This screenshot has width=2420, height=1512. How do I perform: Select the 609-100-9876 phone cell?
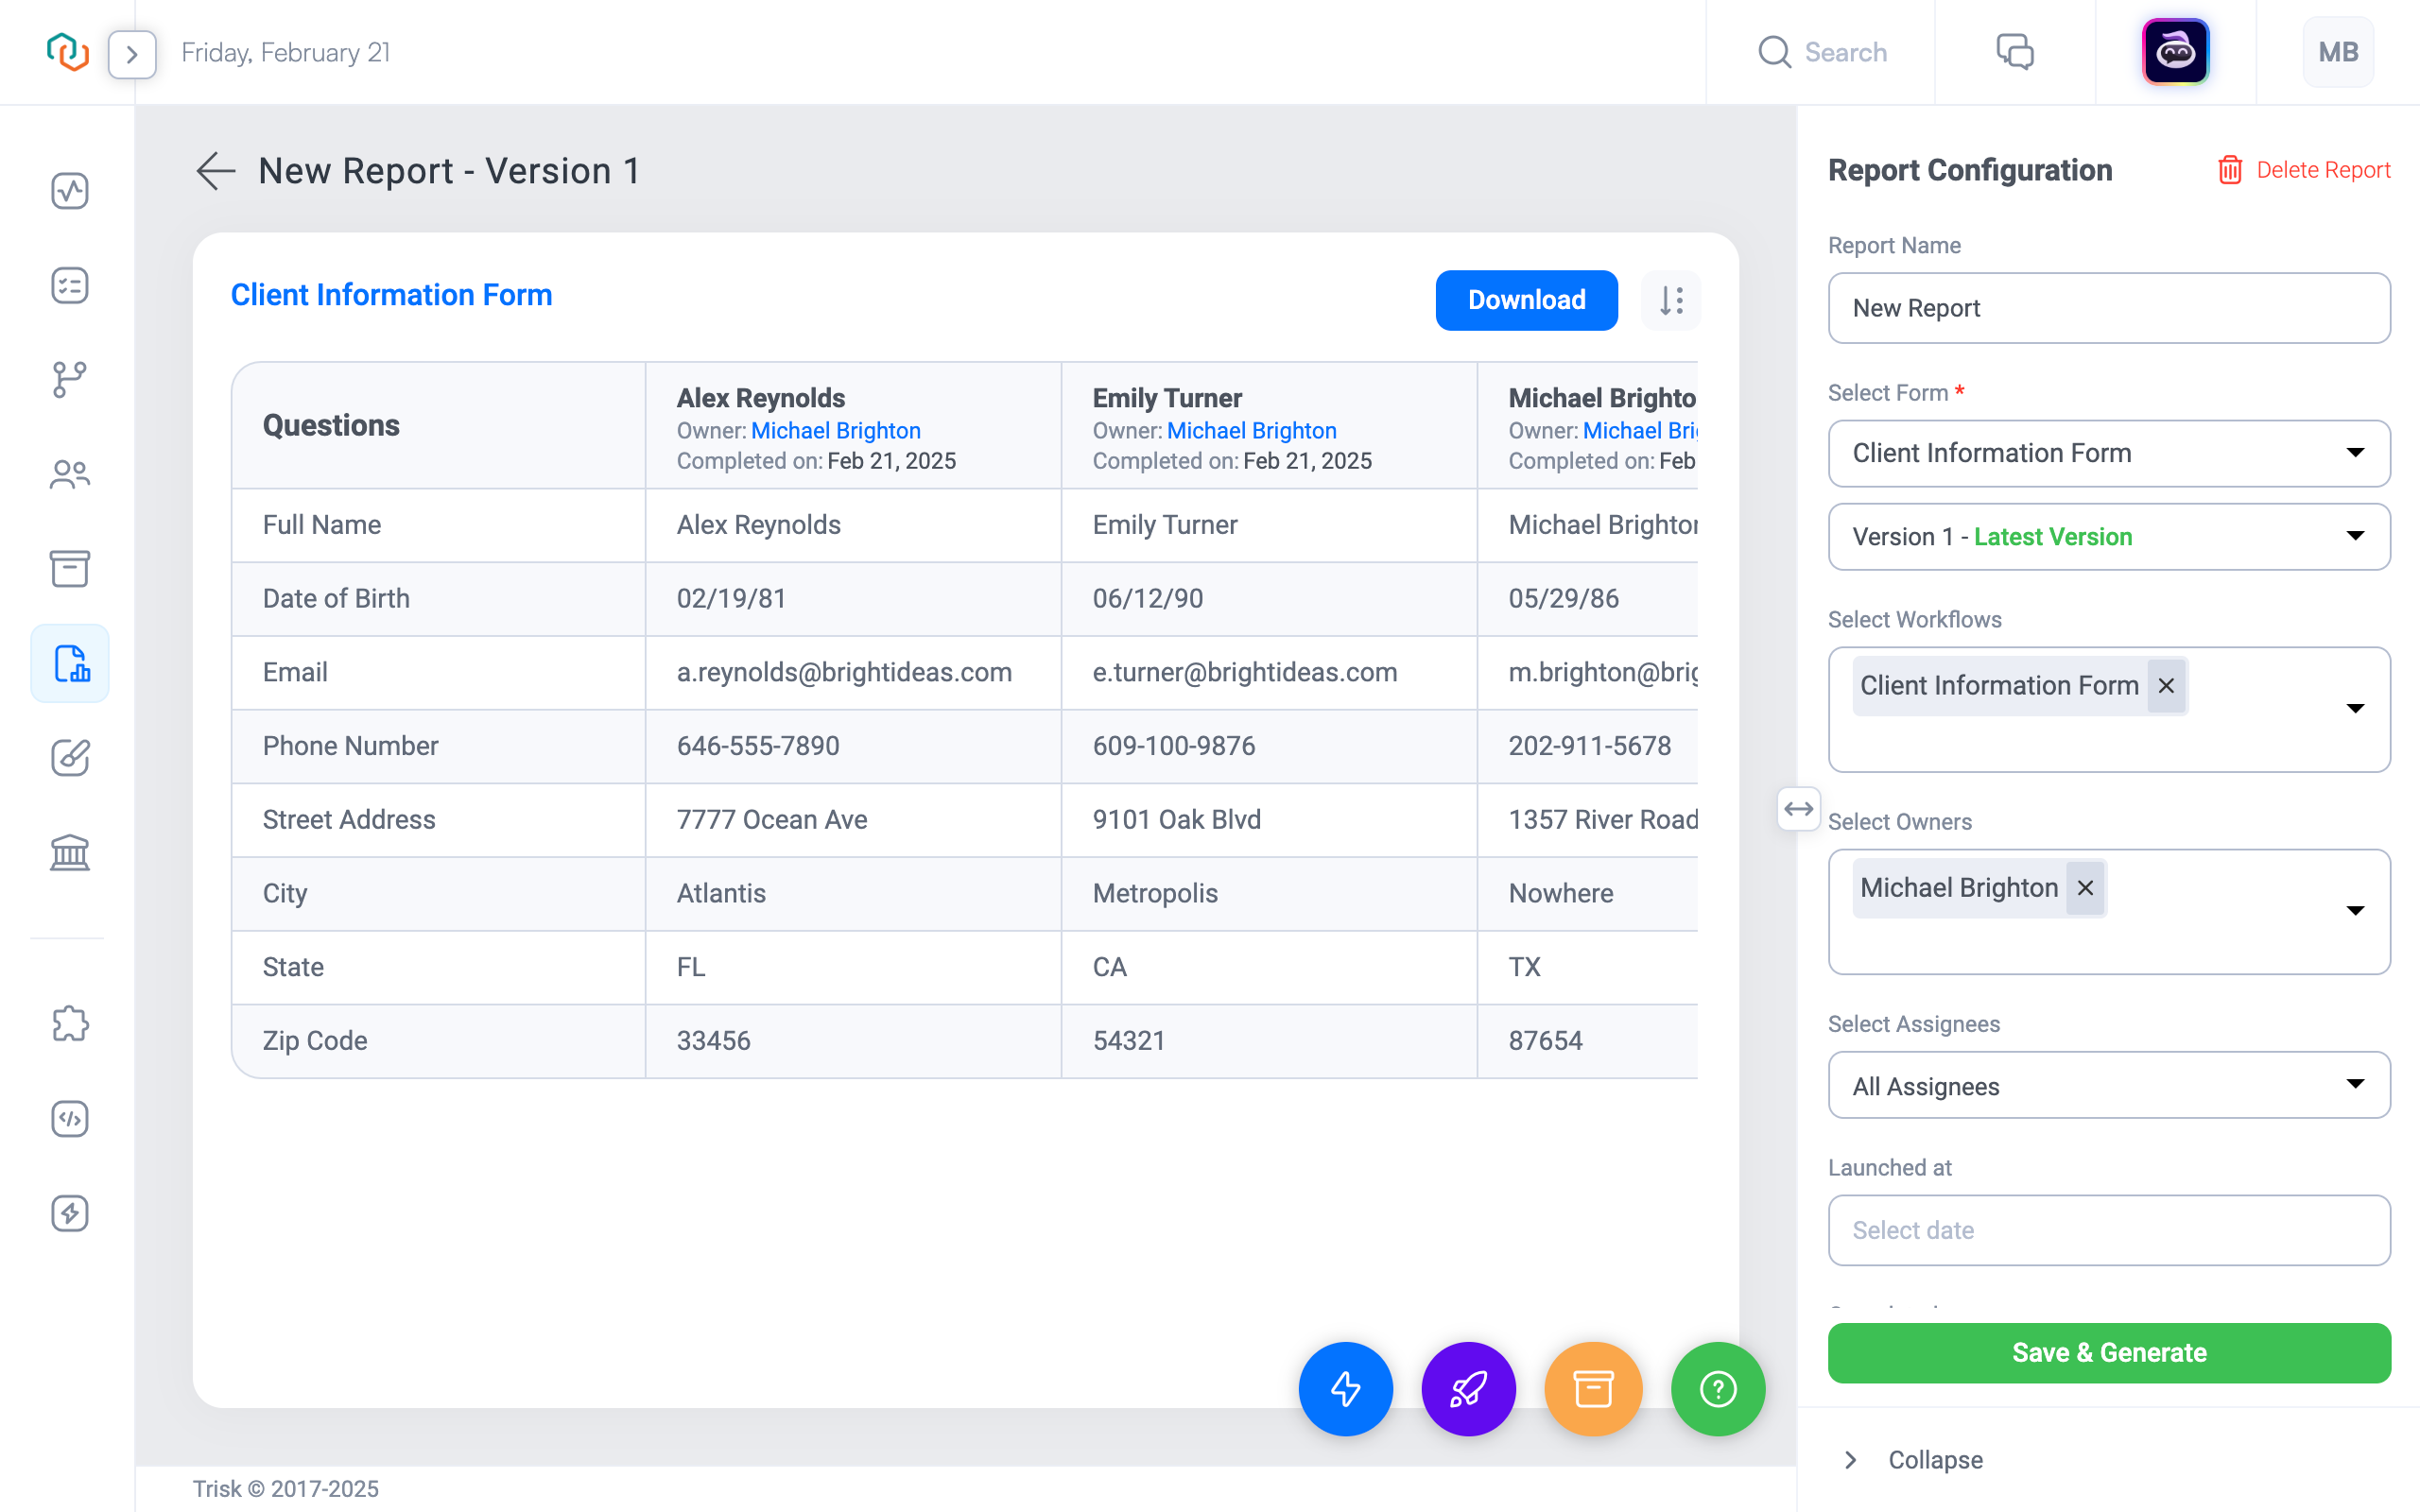(x=1269, y=746)
